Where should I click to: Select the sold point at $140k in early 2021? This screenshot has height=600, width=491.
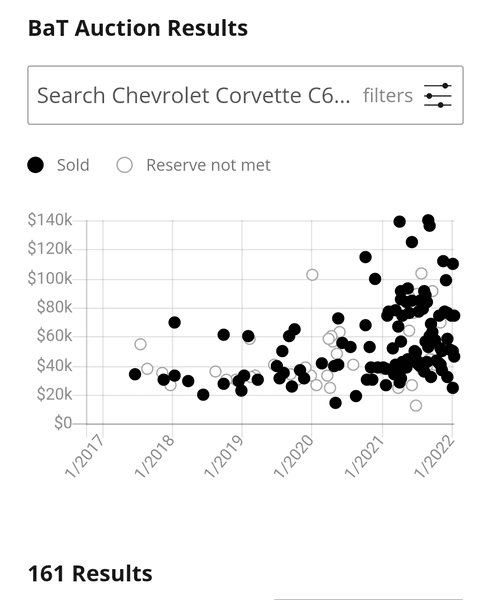400,222
